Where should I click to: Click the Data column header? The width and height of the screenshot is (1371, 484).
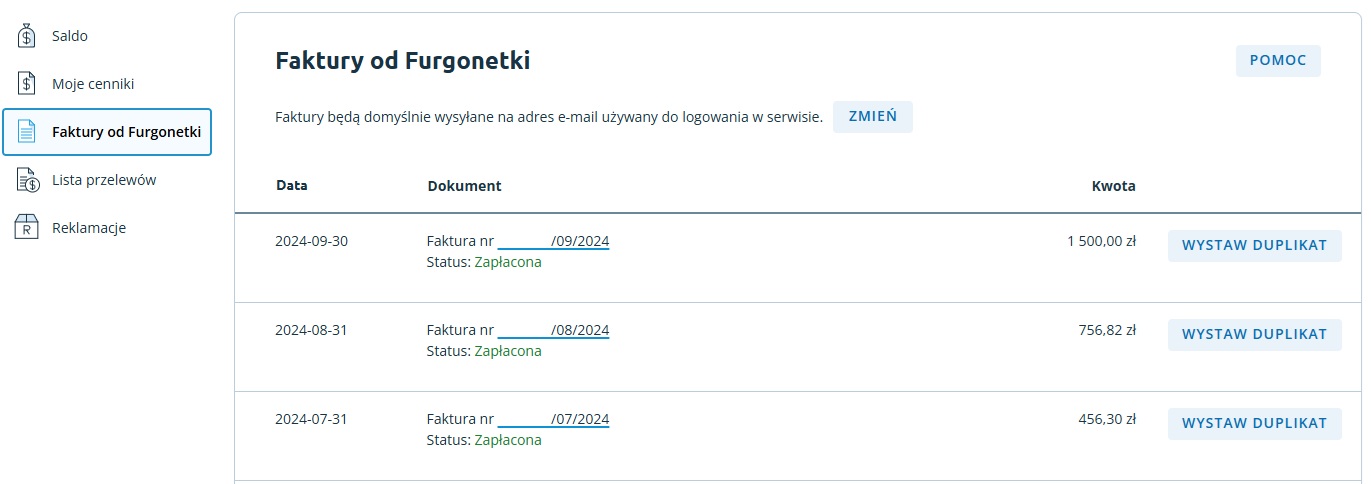pos(291,186)
